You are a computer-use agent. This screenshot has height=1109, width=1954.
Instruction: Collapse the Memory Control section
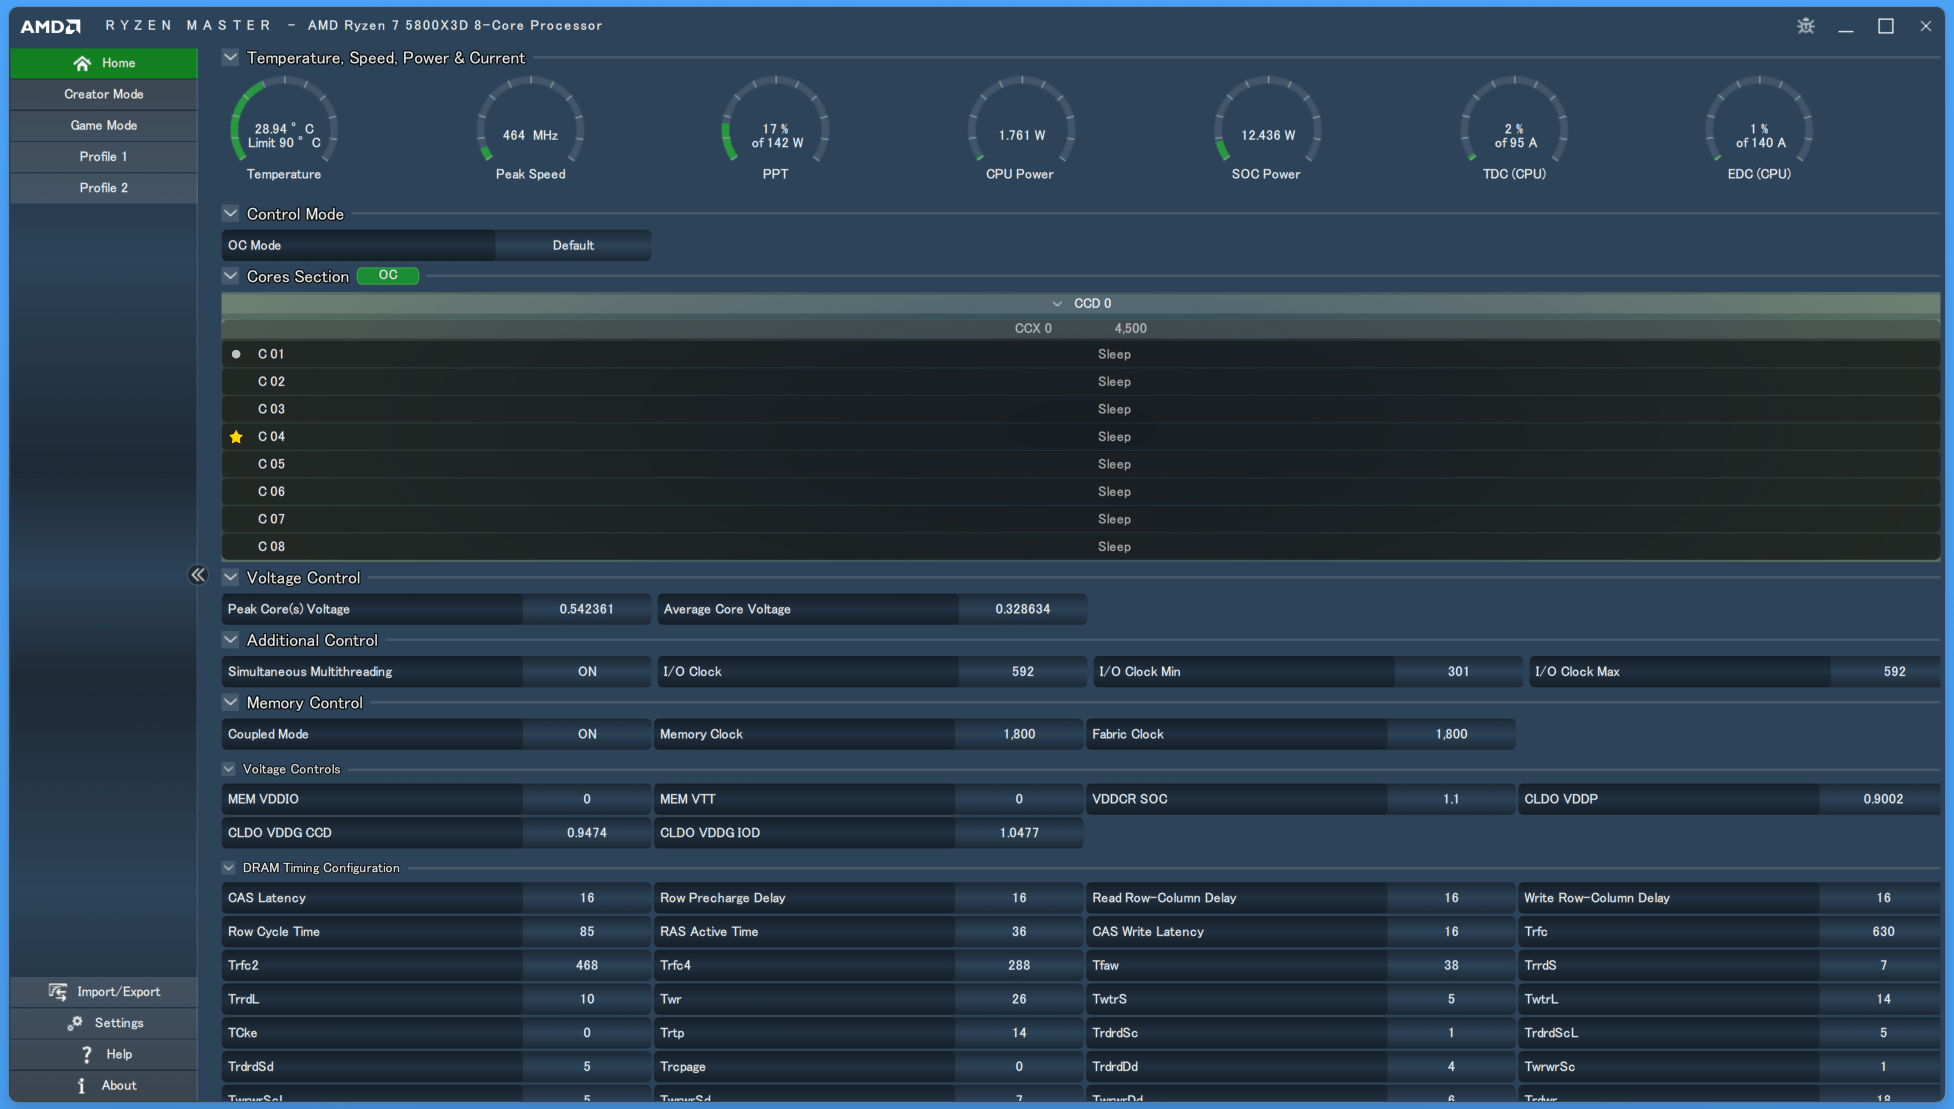click(231, 702)
